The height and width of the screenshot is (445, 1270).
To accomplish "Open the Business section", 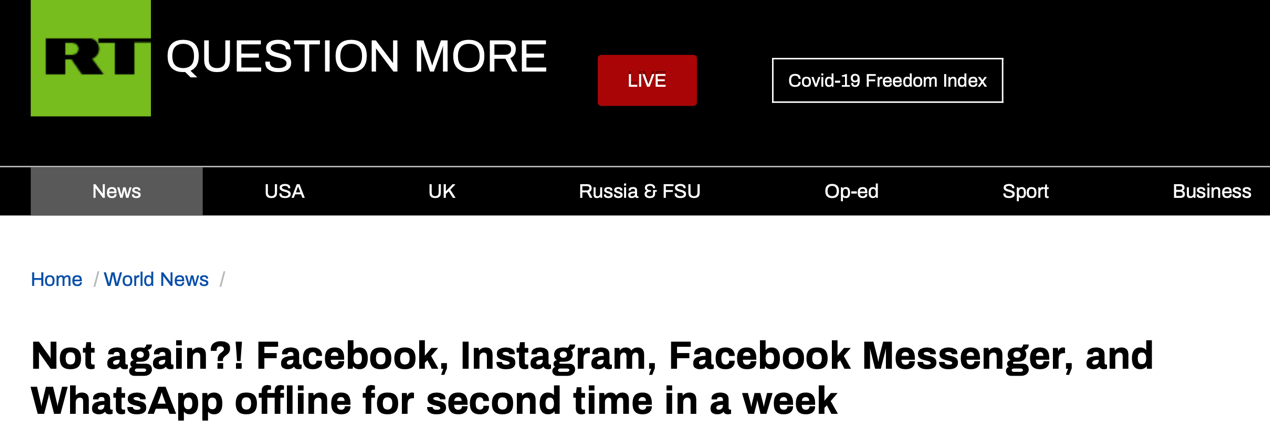I will (x=1212, y=191).
